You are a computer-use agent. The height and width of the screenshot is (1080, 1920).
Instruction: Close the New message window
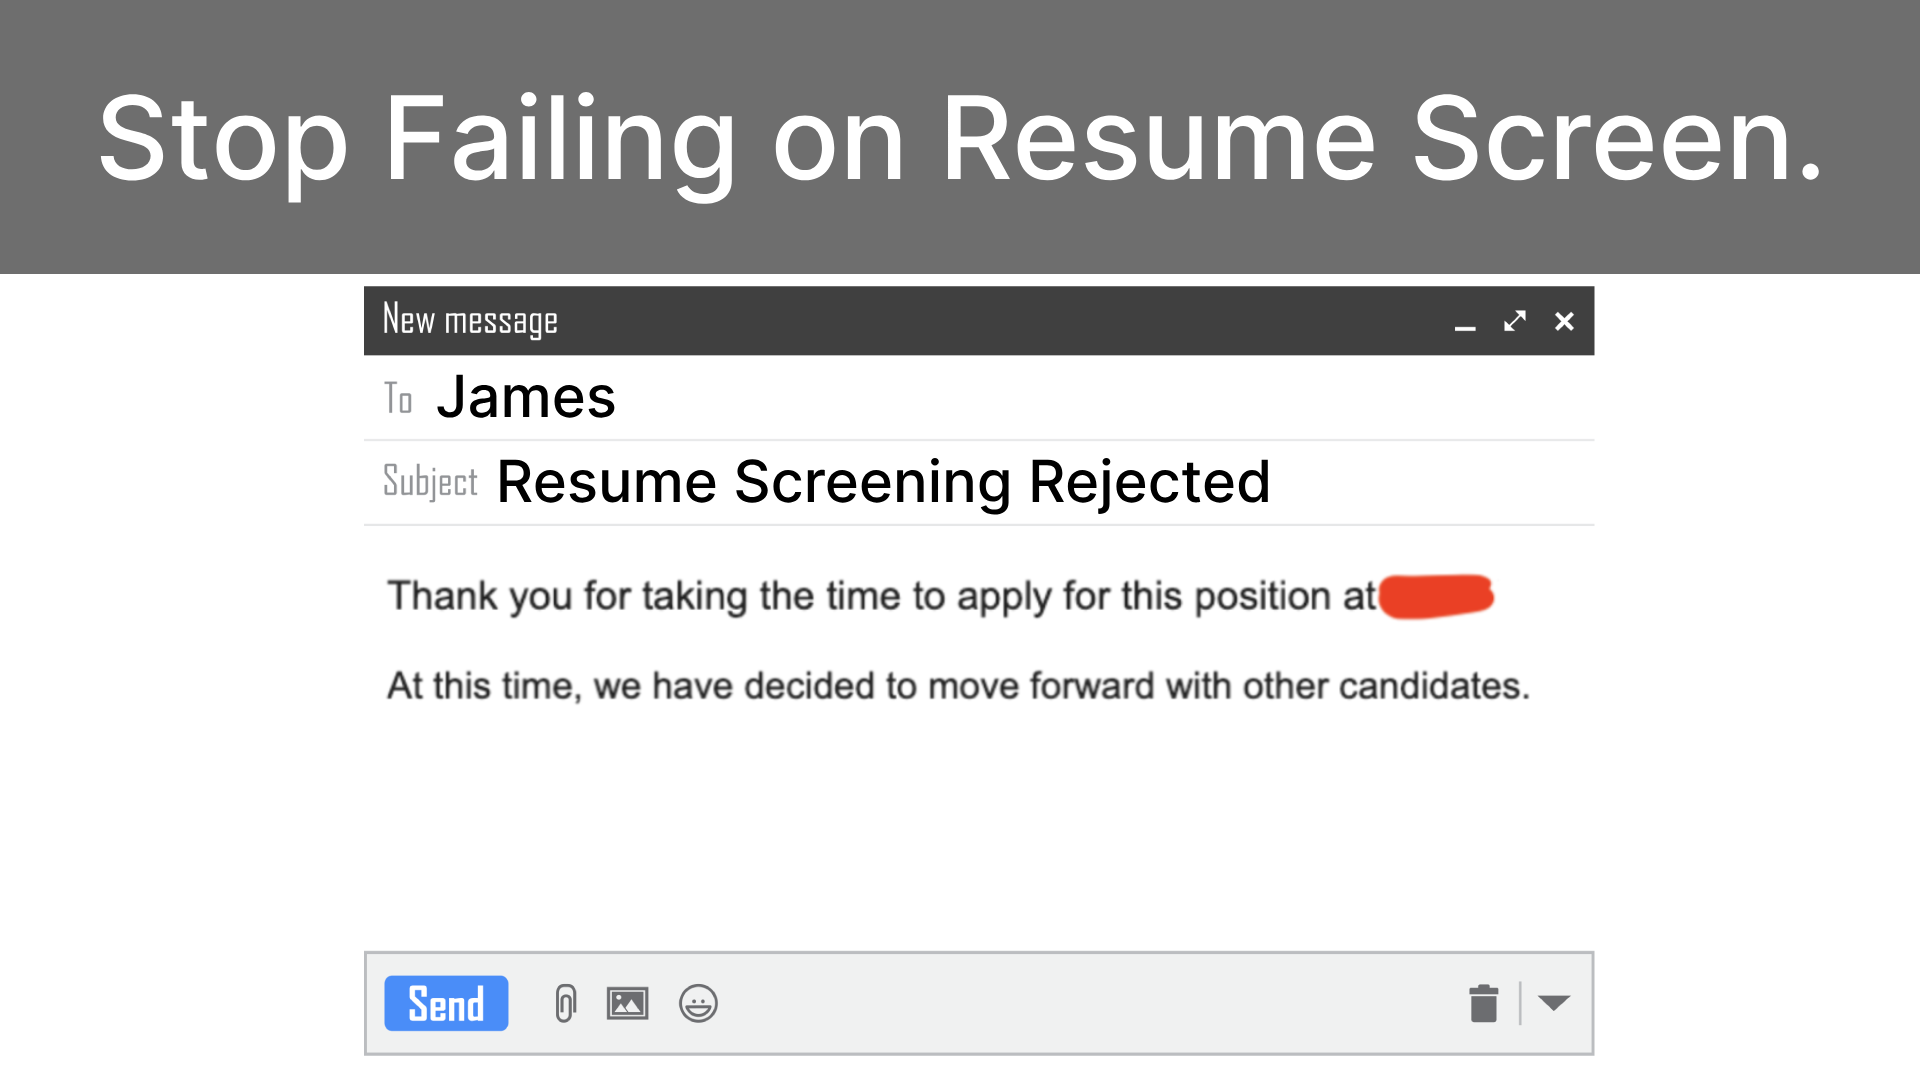[x=1564, y=321]
